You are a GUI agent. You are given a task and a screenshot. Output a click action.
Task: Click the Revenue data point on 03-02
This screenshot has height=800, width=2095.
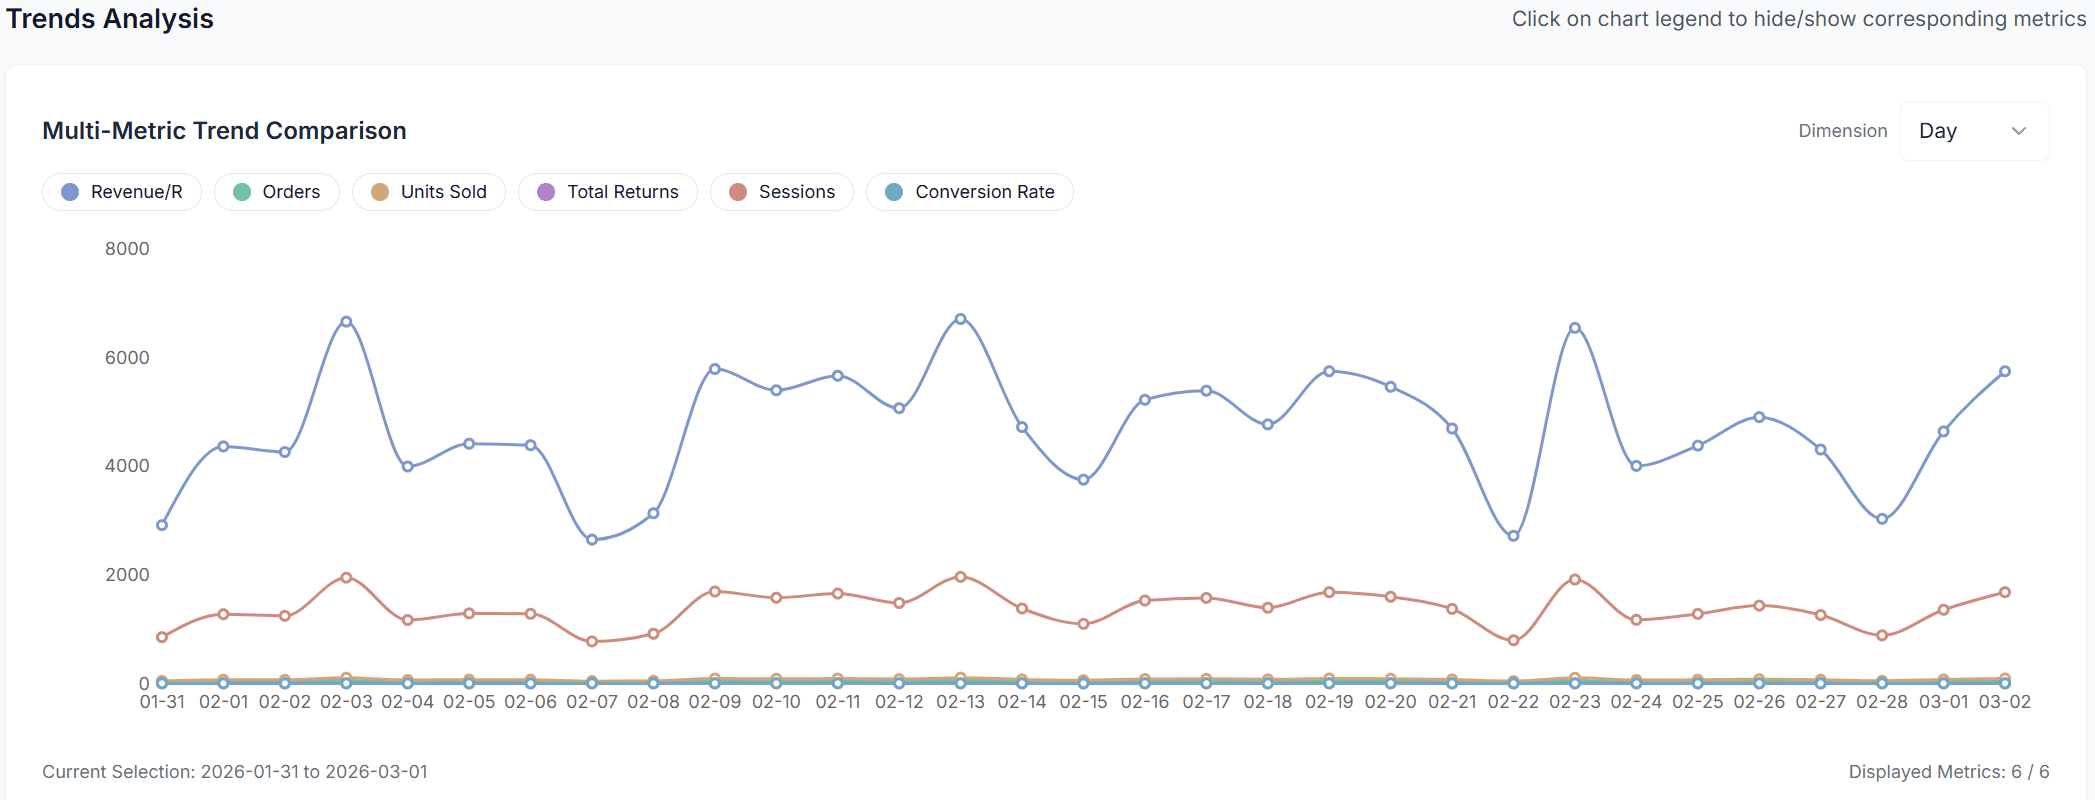tap(2005, 371)
